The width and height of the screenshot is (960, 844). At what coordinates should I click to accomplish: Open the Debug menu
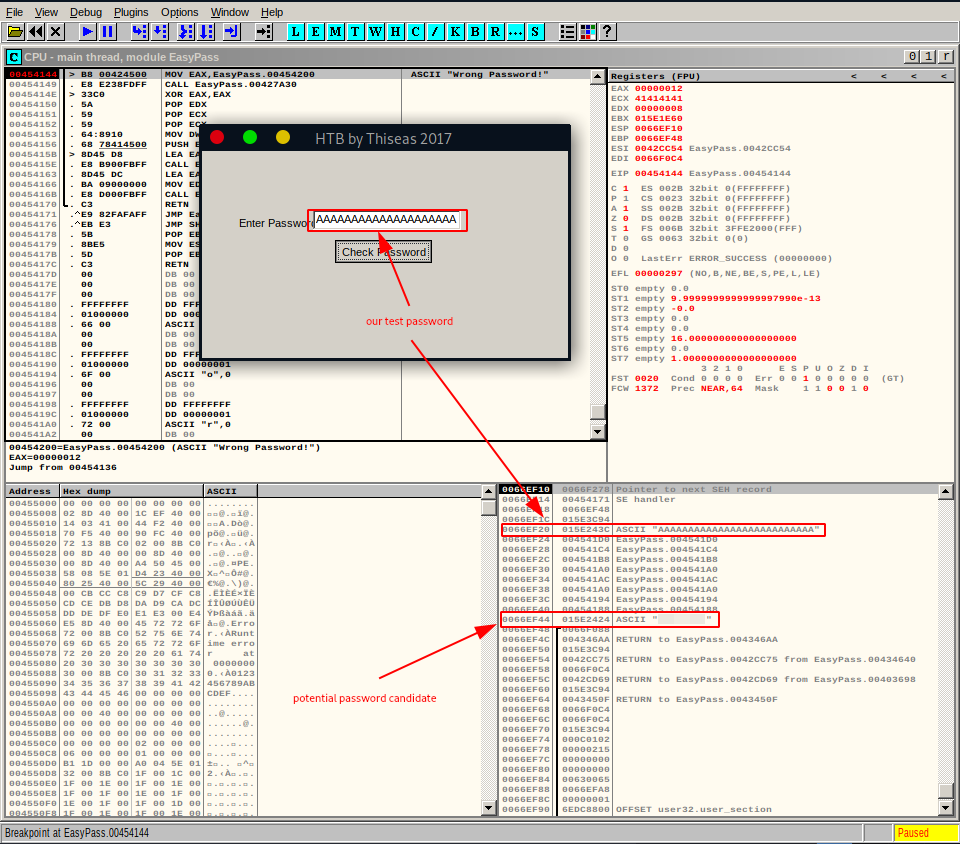86,12
